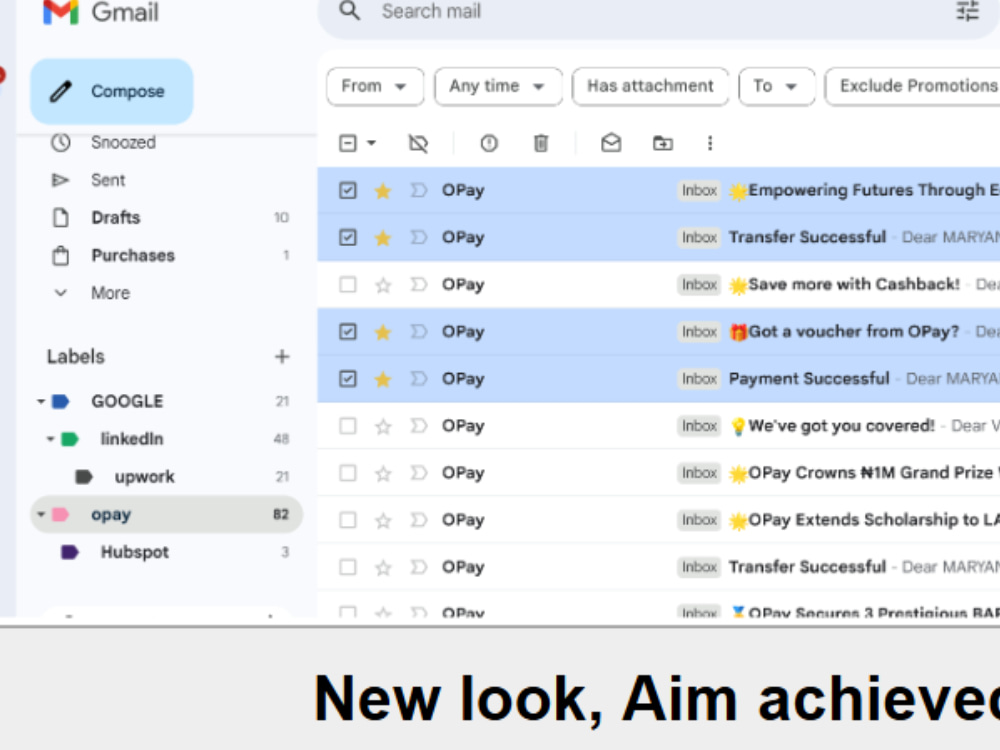
Task: Uncheck the Empowering Futures email checkbox
Action: [x=348, y=190]
